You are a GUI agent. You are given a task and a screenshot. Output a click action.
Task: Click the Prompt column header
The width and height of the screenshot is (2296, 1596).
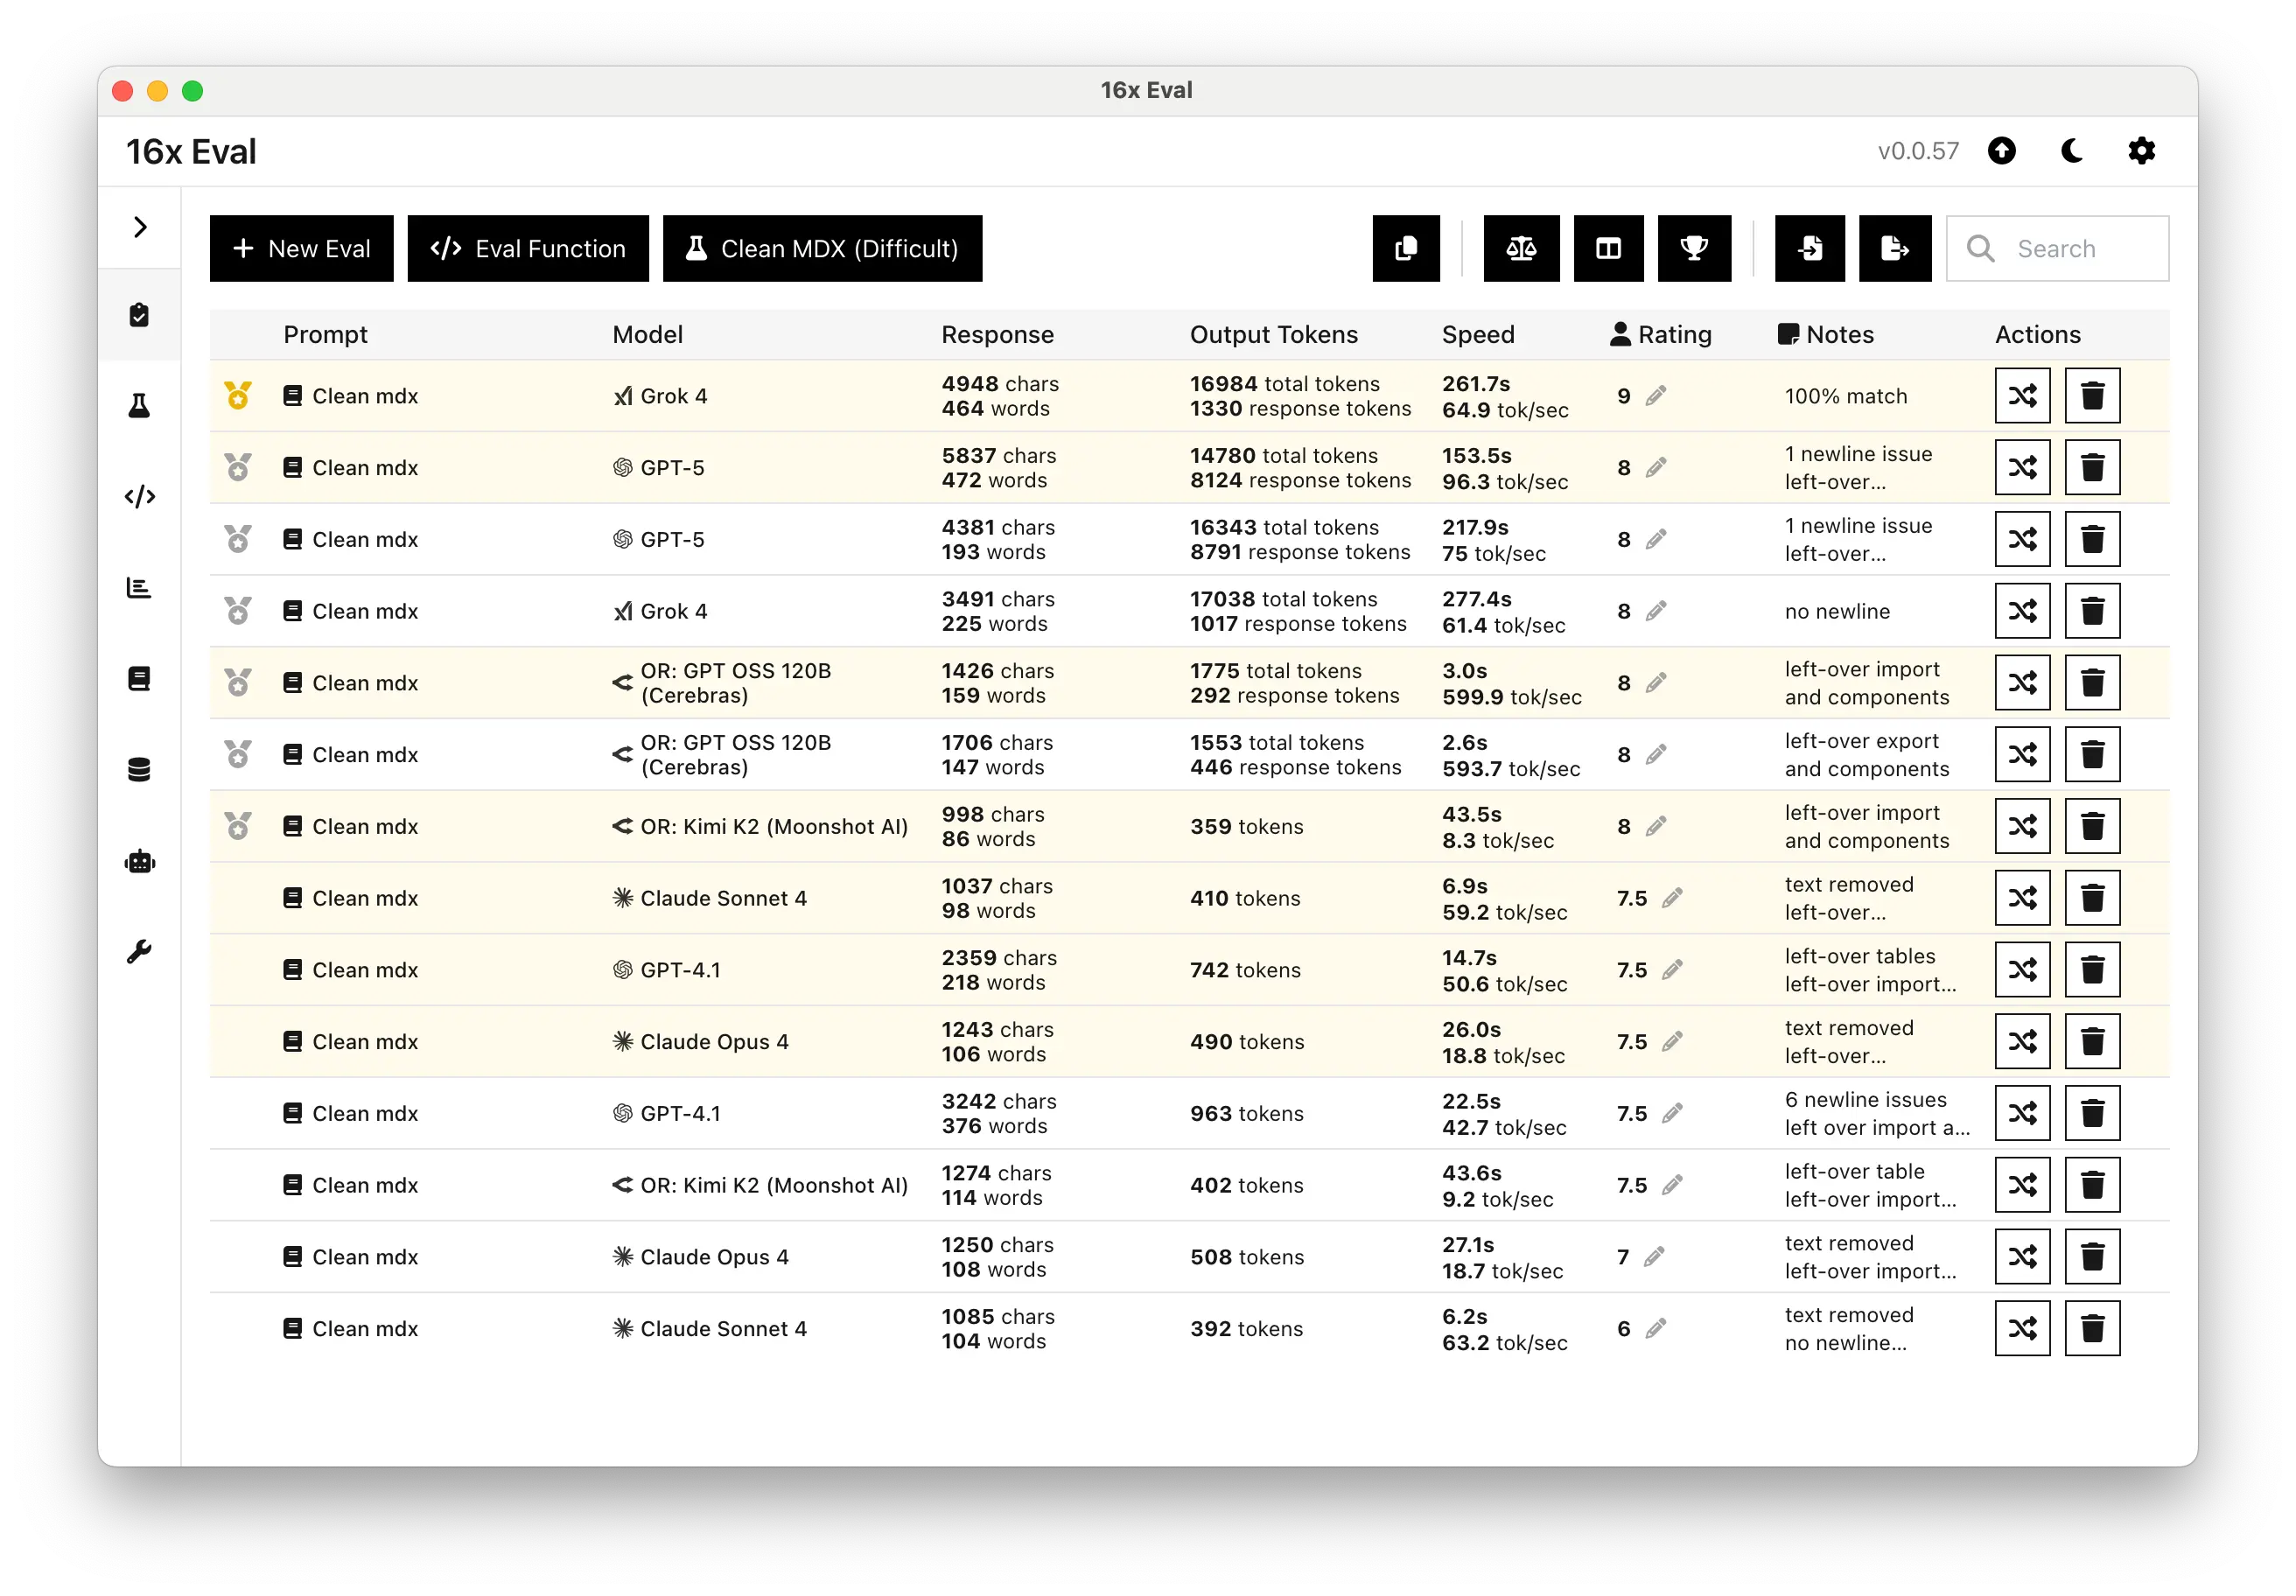pyautogui.click(x=325, y=334)
